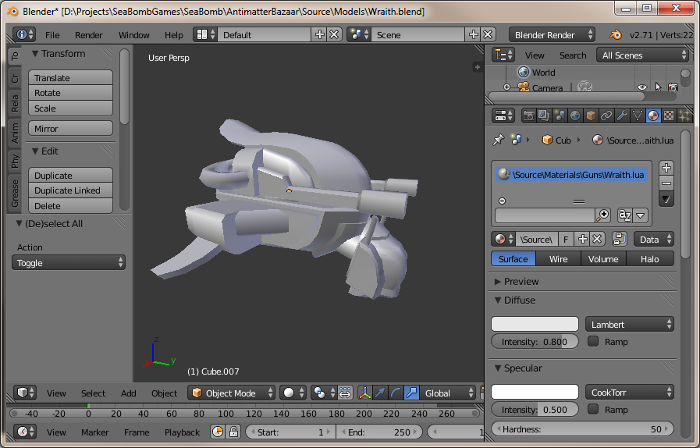This screenshot has height=448, width=700.
Task: Delete the current Scene with X button
Action: click(488, 34)
